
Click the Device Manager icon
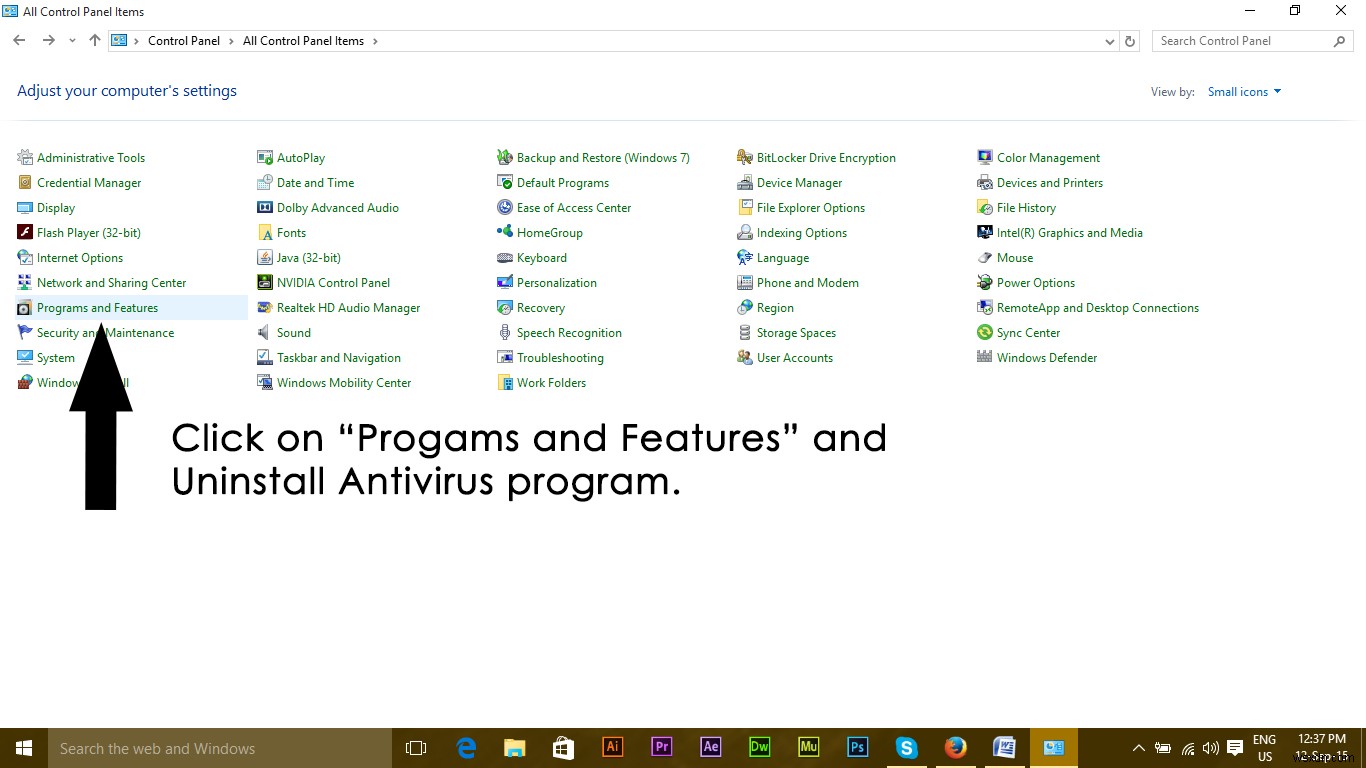[745, 182]
